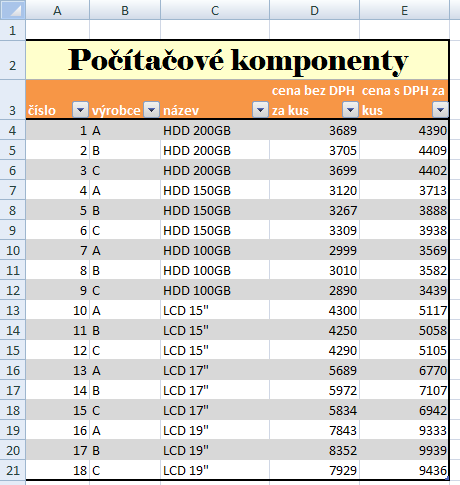Select the cell with value 9436
The image size is (460, 485).
tap(404, 470)
